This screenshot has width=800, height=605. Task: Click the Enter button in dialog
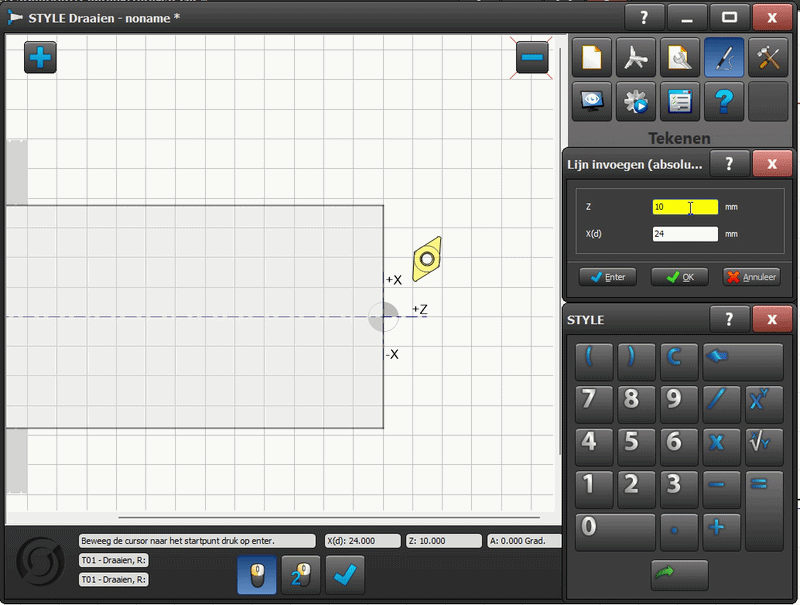[x=608, y=277]
